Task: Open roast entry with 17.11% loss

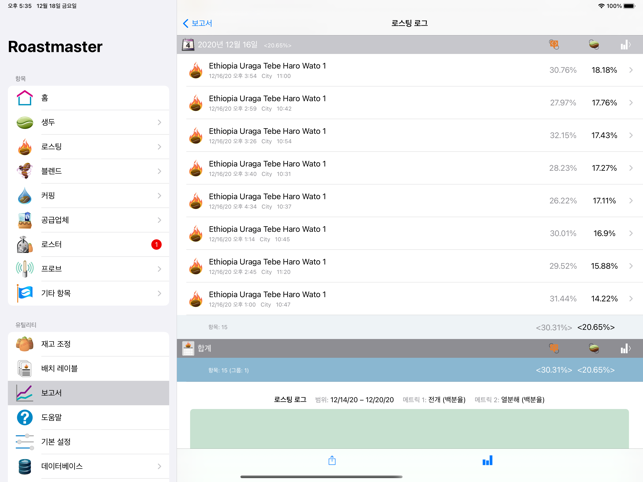Action: (x=410, y=201)
